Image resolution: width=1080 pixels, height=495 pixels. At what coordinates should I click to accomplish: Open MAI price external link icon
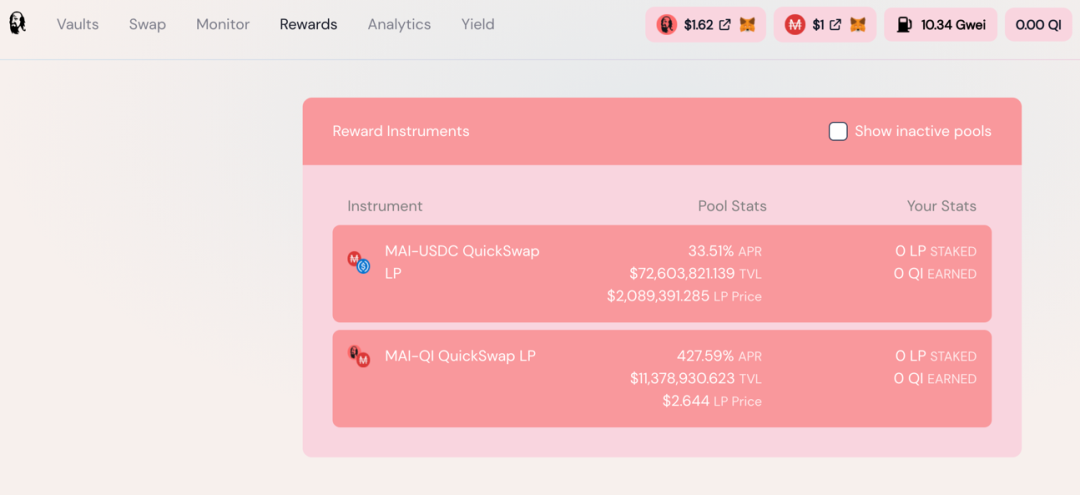coord(835,25)
